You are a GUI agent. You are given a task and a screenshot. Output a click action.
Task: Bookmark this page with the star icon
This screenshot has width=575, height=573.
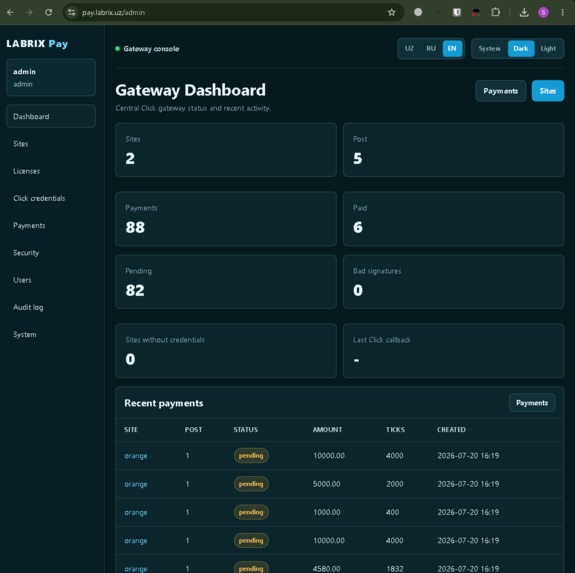pyautogui.click(x=392, y=12)
